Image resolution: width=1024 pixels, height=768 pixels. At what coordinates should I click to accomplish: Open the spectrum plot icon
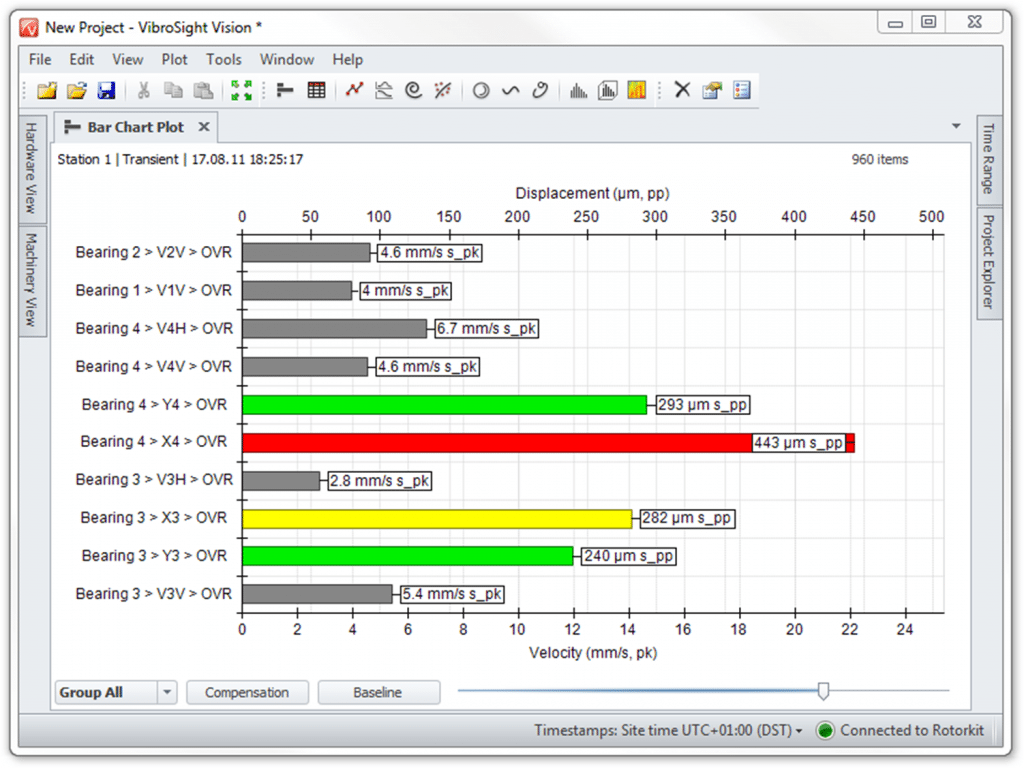coord(577,90)
